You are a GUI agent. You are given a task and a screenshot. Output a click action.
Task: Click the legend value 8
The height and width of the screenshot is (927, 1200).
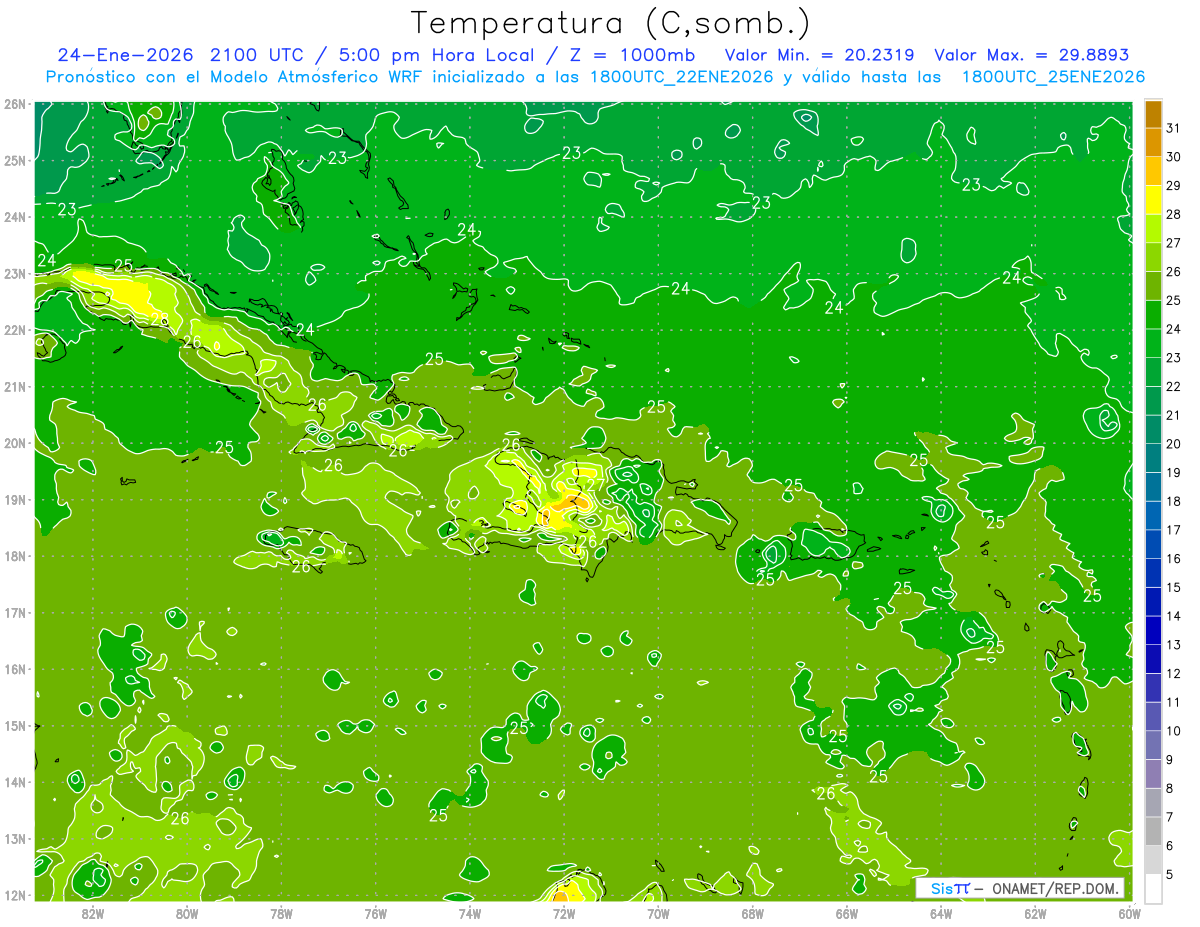coord(1170,788)
